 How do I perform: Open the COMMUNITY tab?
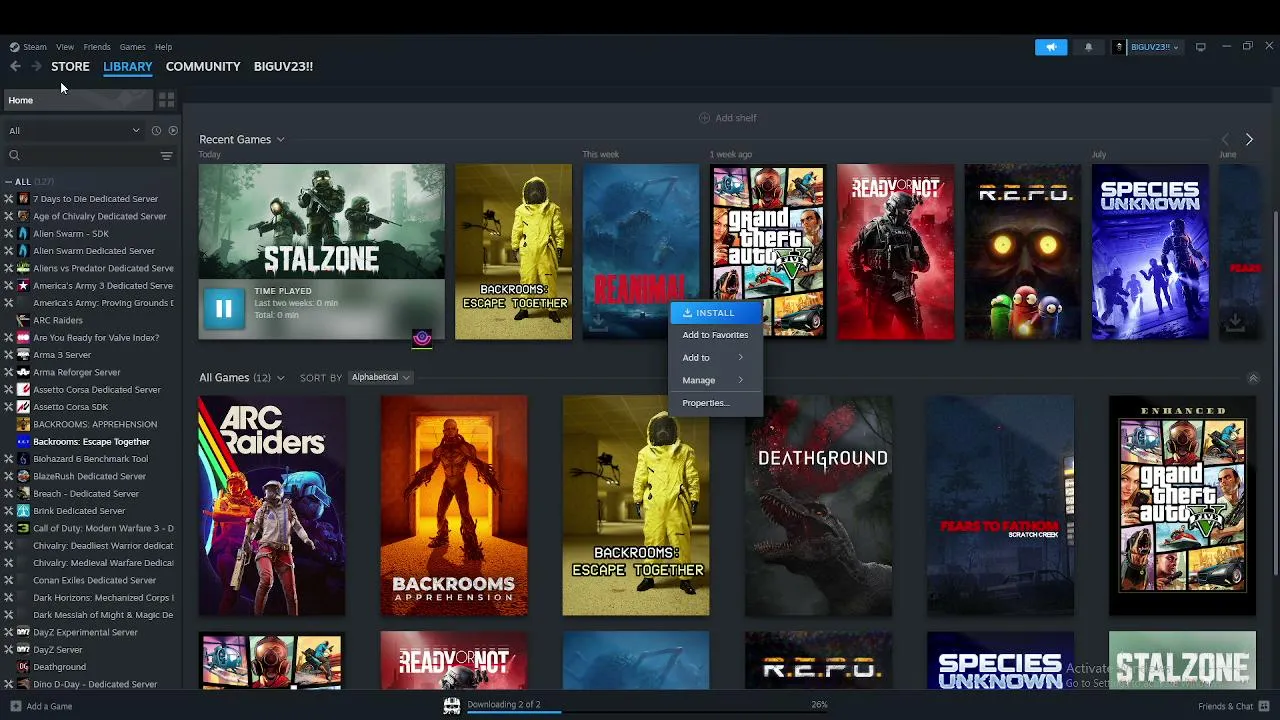click(x=203, y=66)
